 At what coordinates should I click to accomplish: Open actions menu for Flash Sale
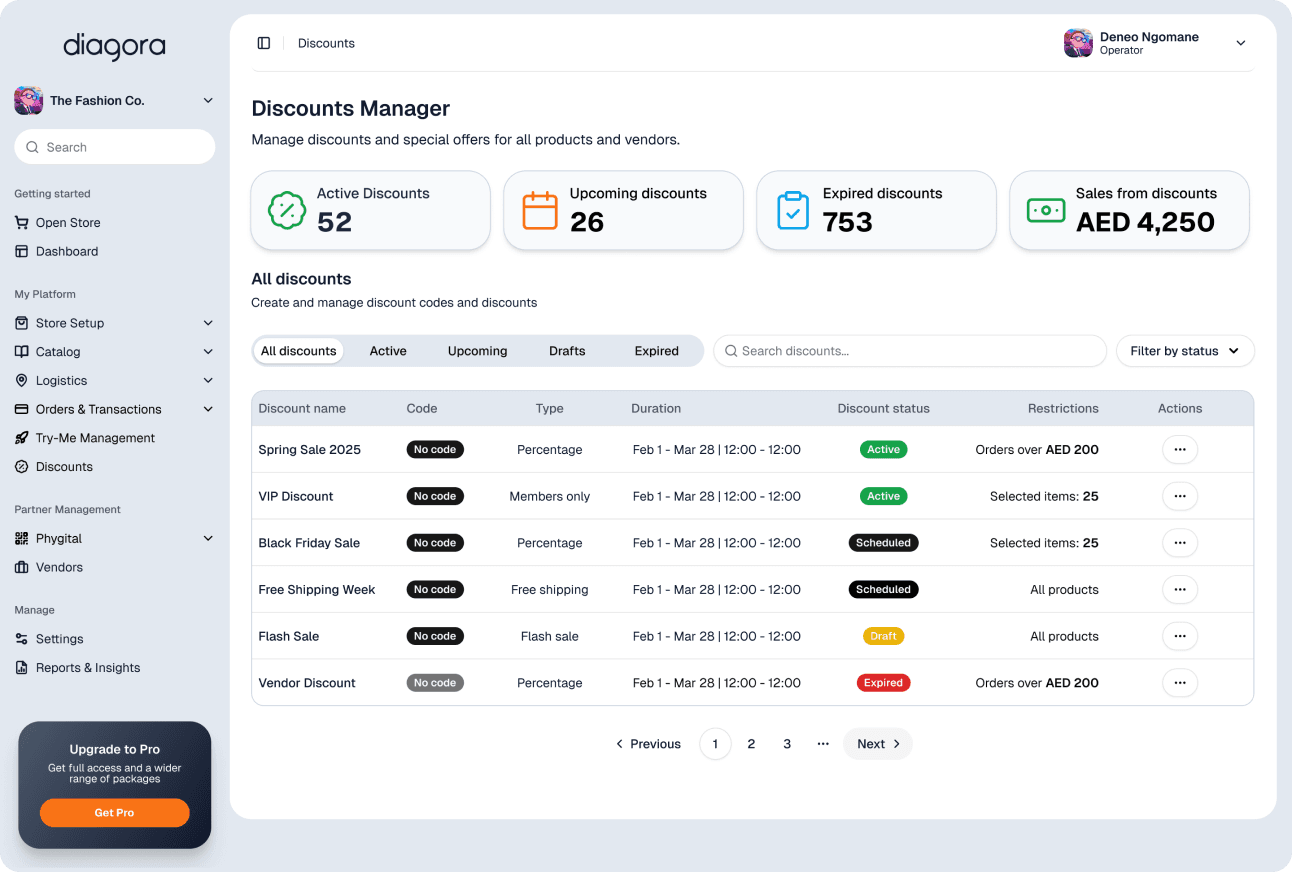coord(1180,635)
